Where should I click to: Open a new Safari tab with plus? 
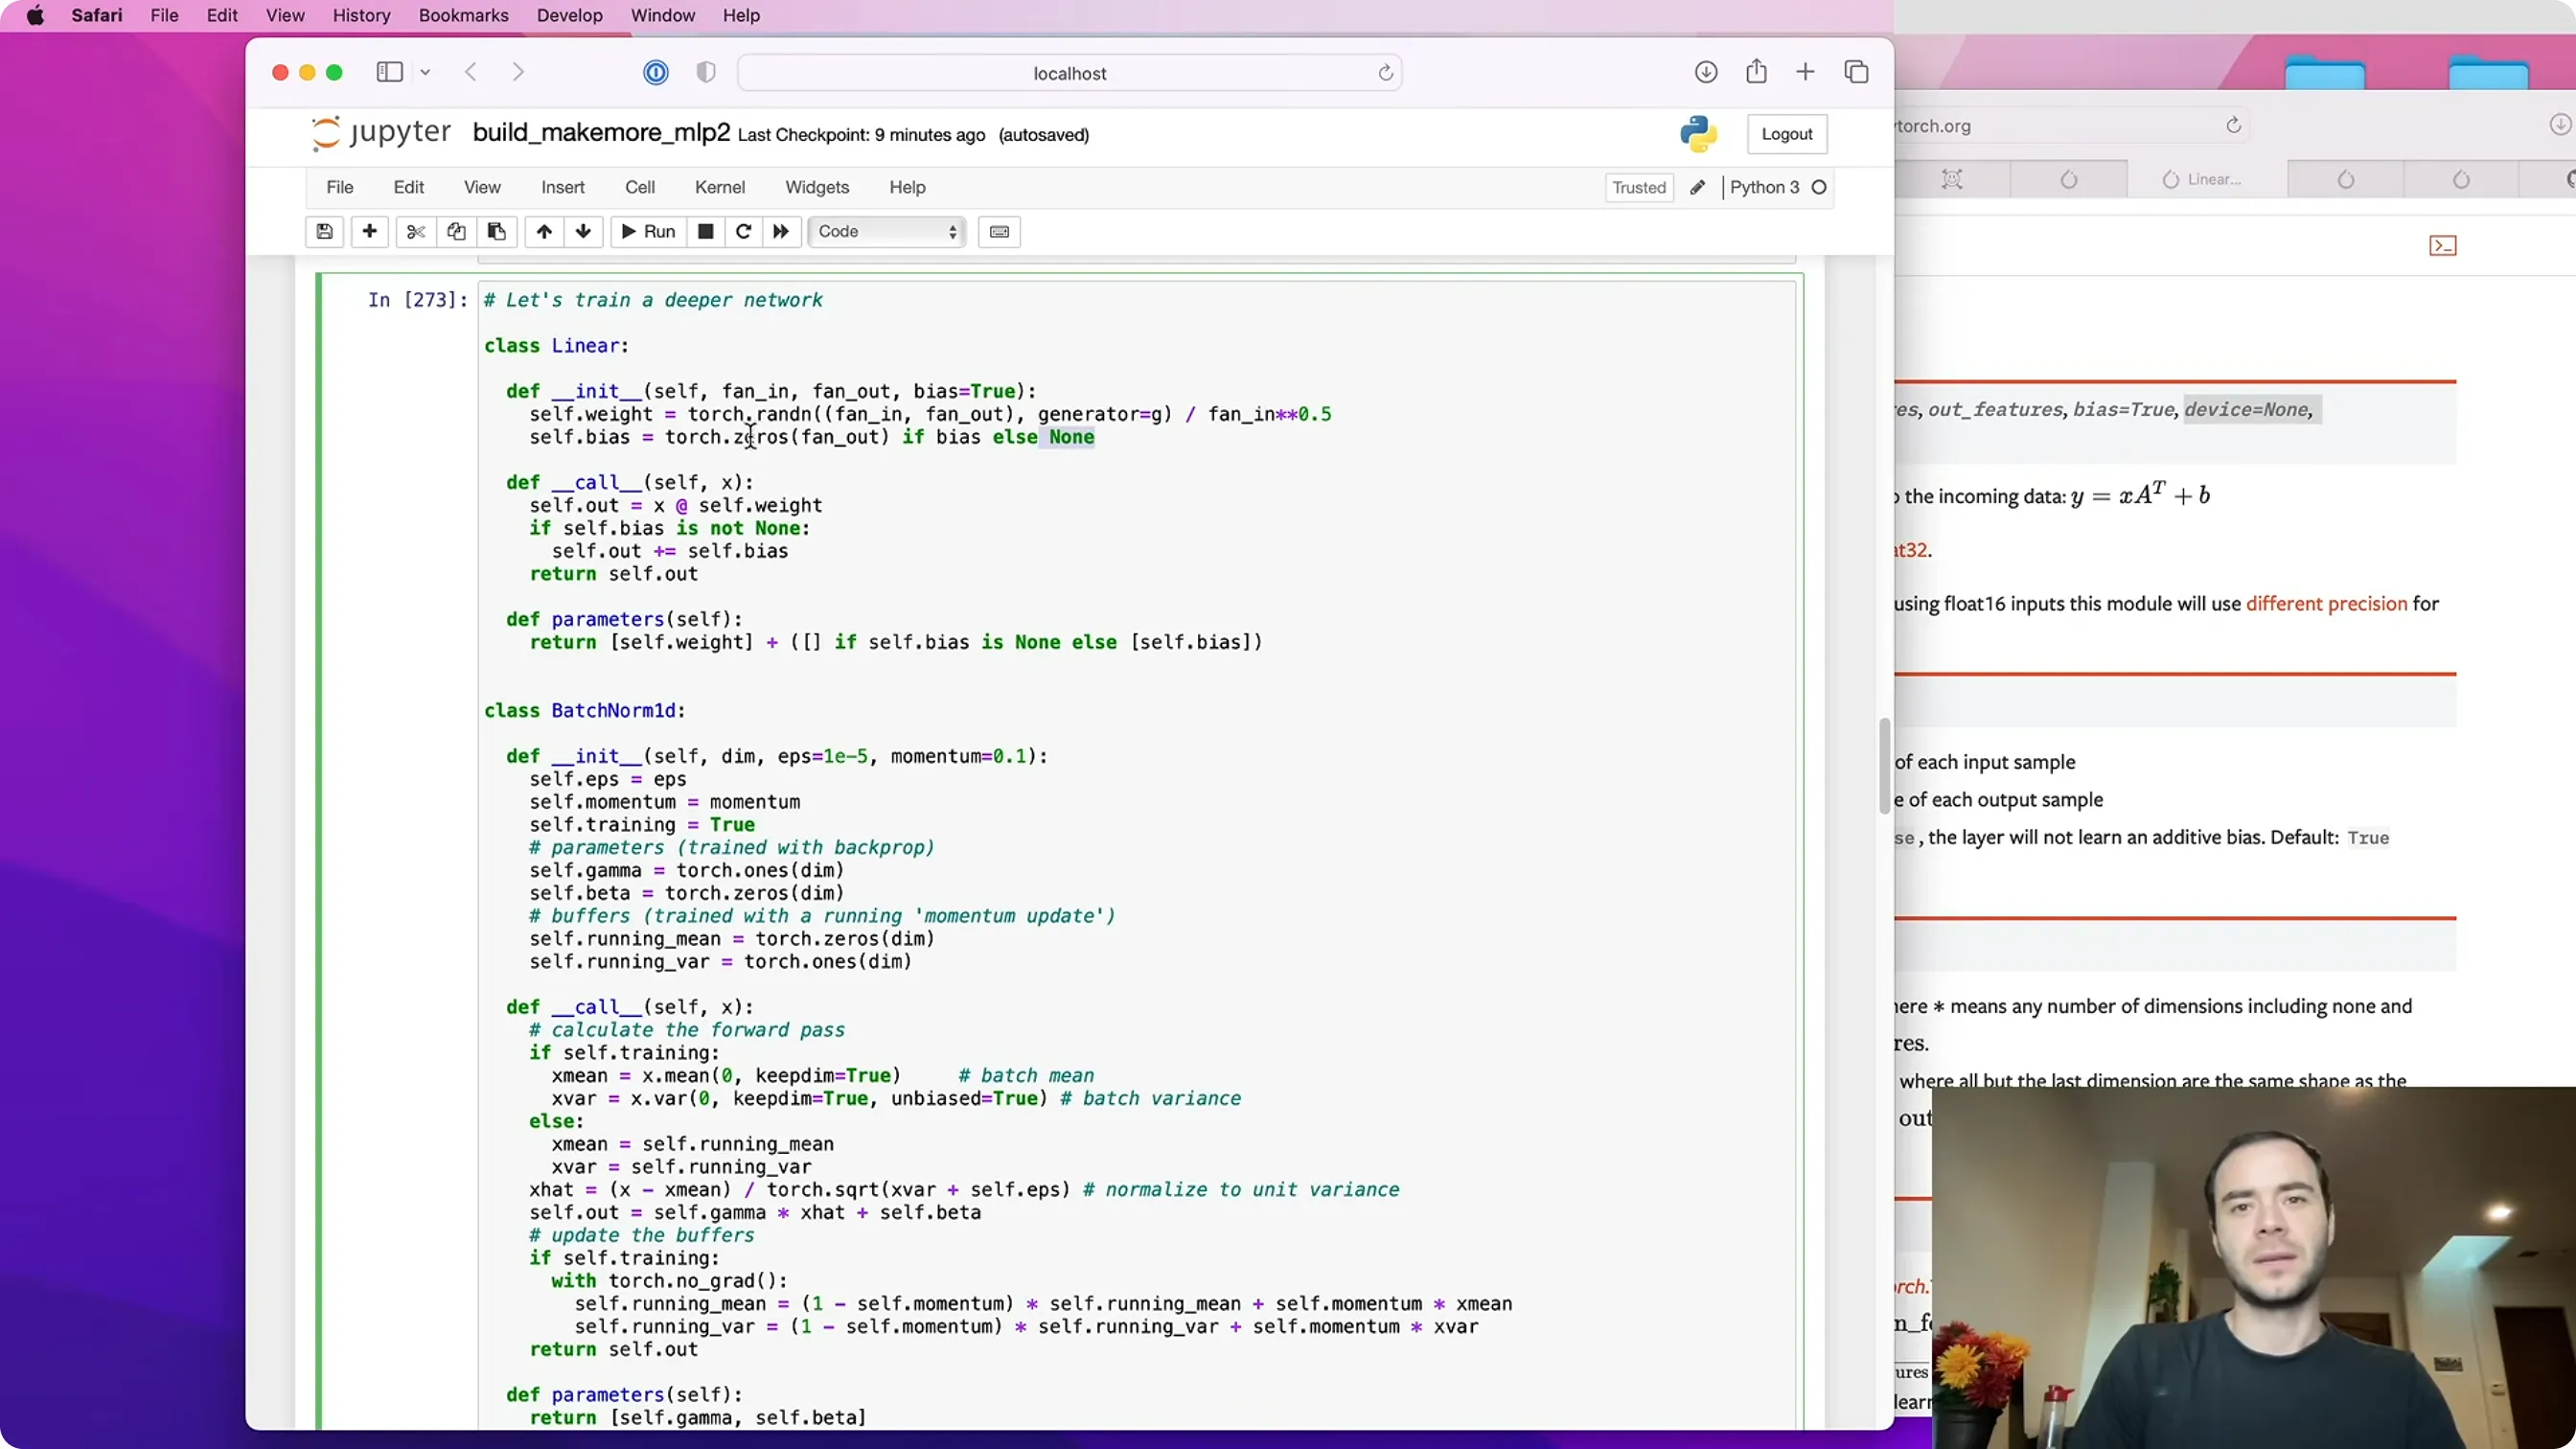click(x=1805, y=72)
